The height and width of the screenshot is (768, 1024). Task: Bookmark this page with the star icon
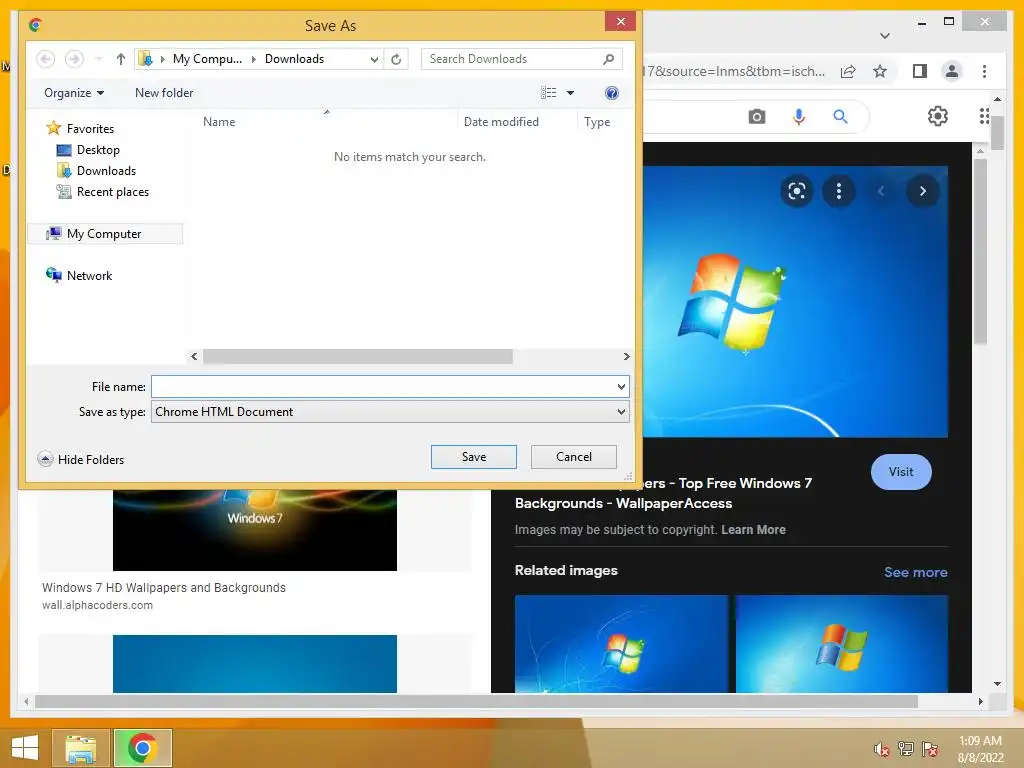click(x=880, y=71)
